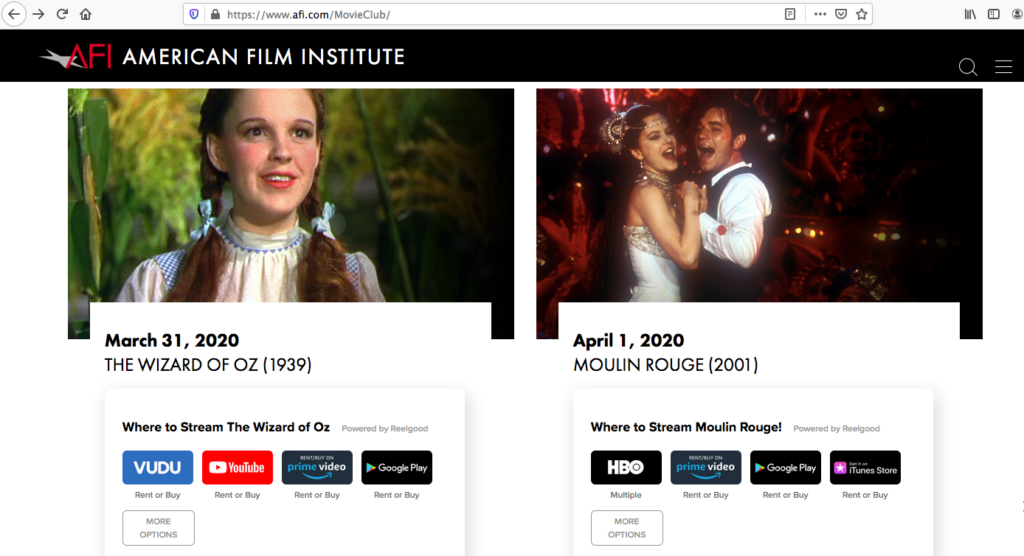The image size is (1024, 556).
Task: Open tracking protection shield in address bar
Action: (x=193, y=14)
